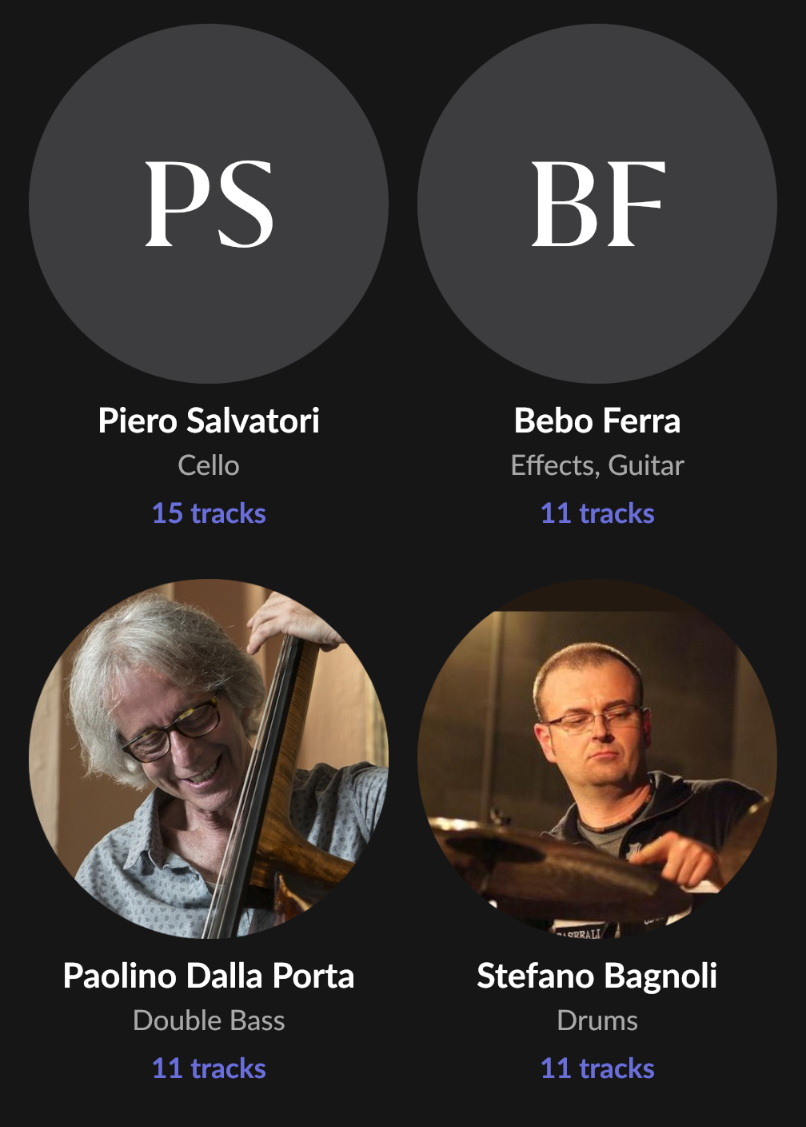Viewport: 806px width, 1127px height.
Task: Select the Drums role label
Action: [x=597, y=1020]
